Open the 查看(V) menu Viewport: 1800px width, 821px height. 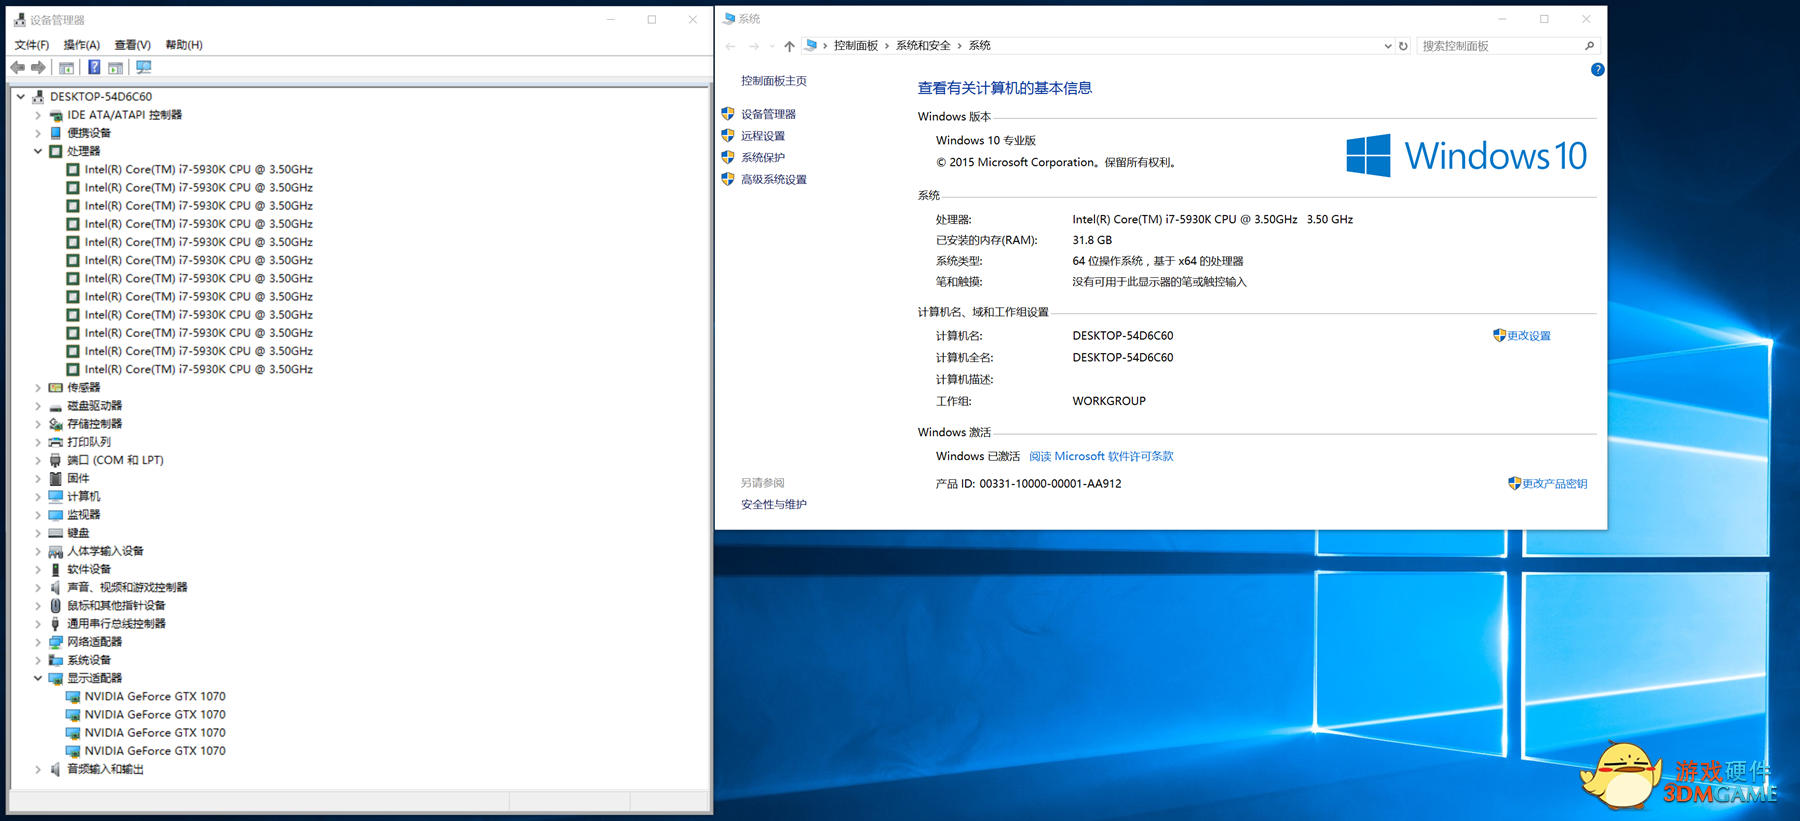tap(133, 45)
